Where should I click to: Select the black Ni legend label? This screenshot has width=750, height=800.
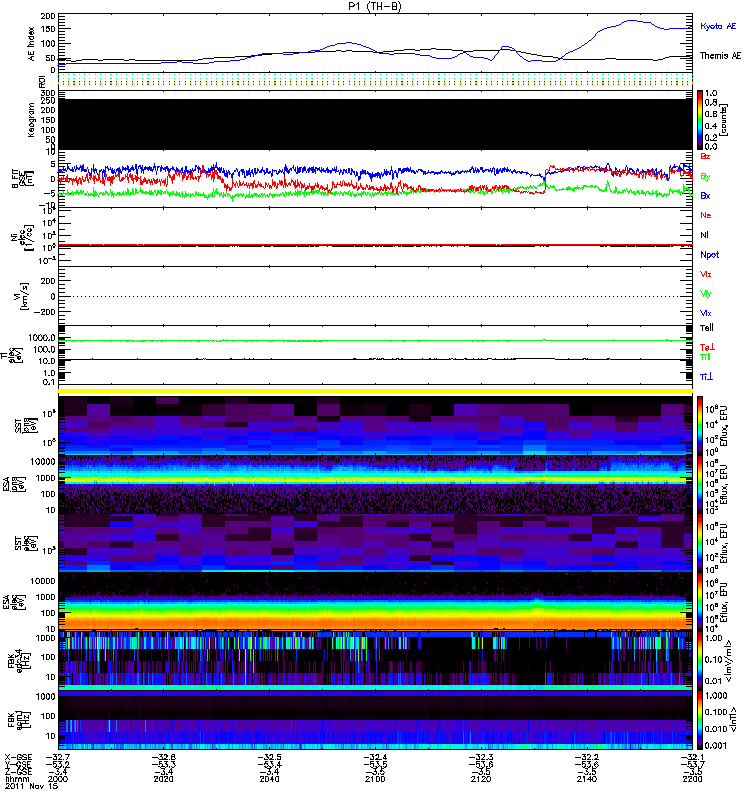tap(704, 235)
